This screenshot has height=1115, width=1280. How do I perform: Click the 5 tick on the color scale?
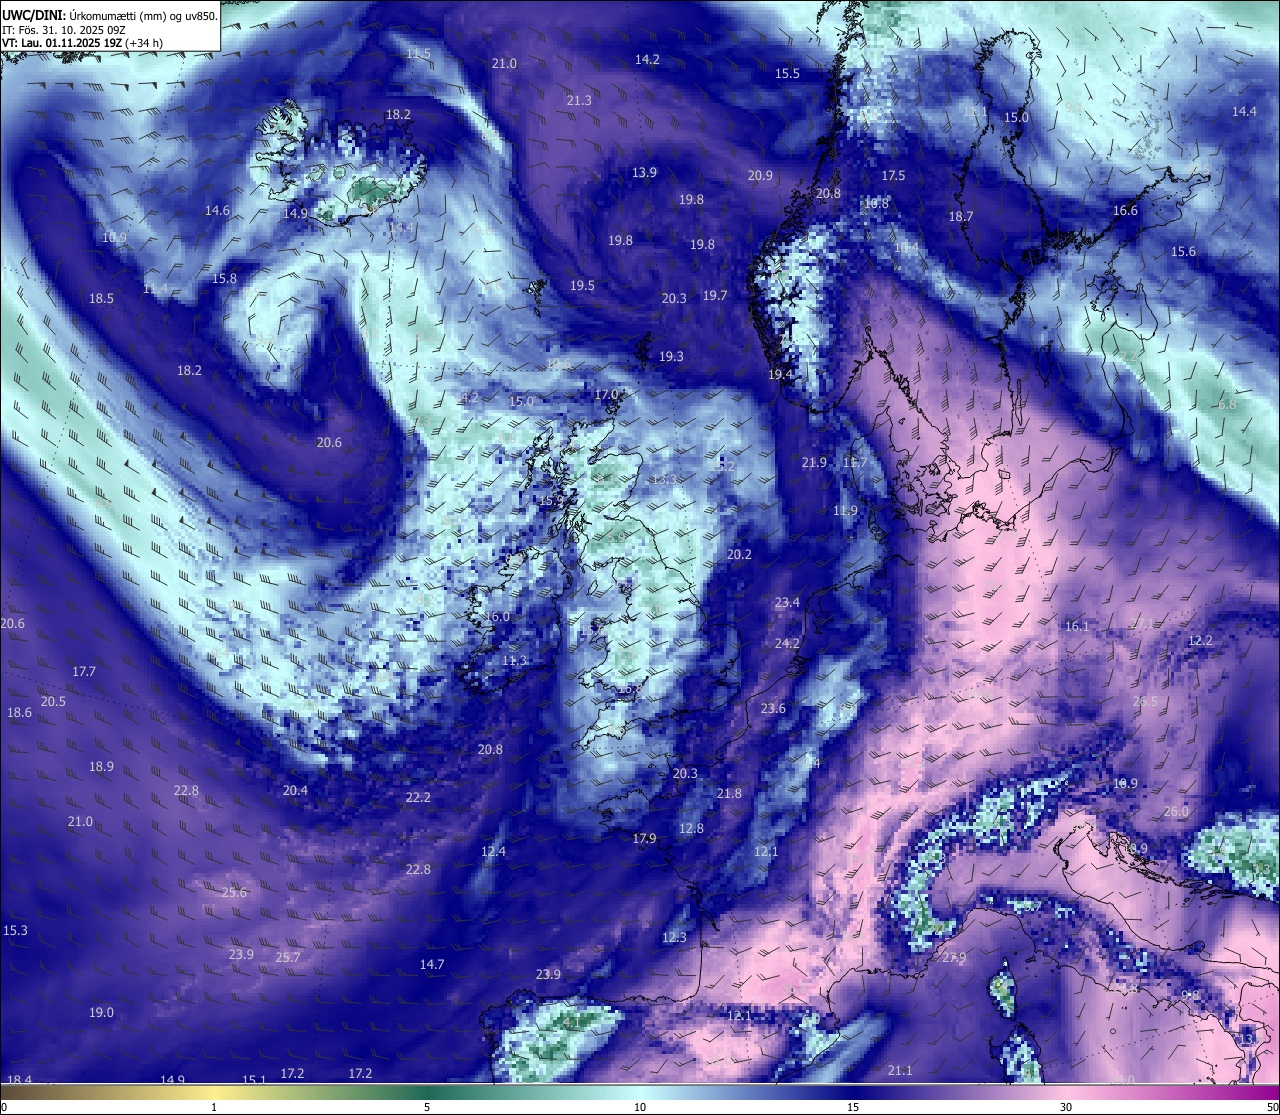427,1107
